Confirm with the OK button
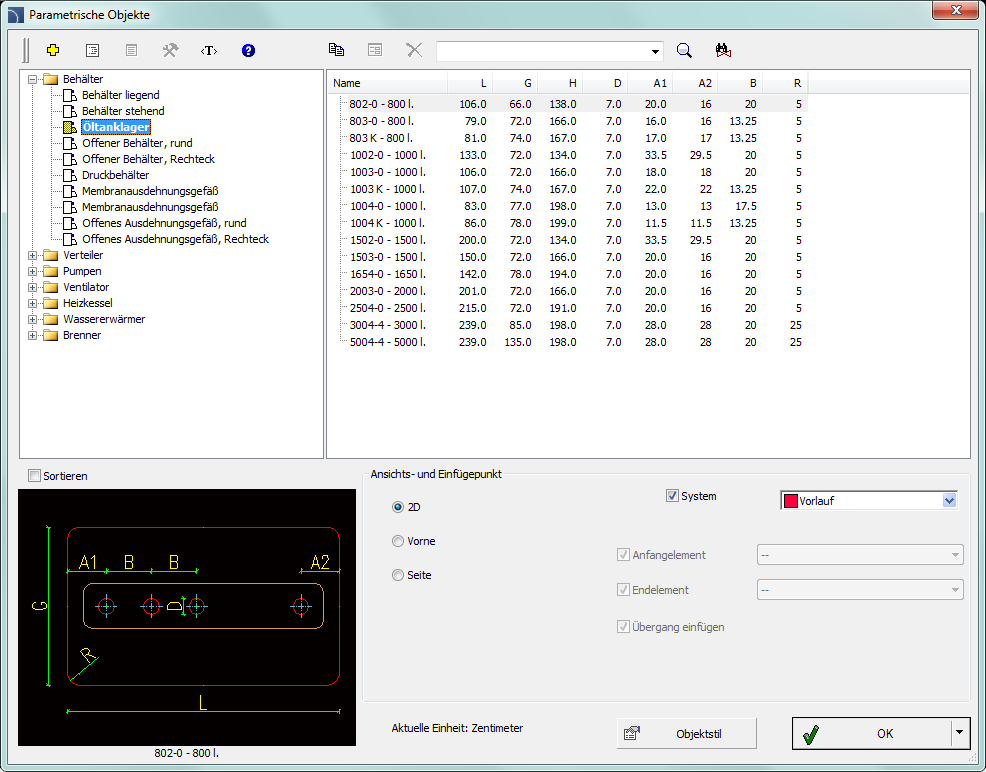The height and width of the screenshot is (772, 986). (871, 733)
